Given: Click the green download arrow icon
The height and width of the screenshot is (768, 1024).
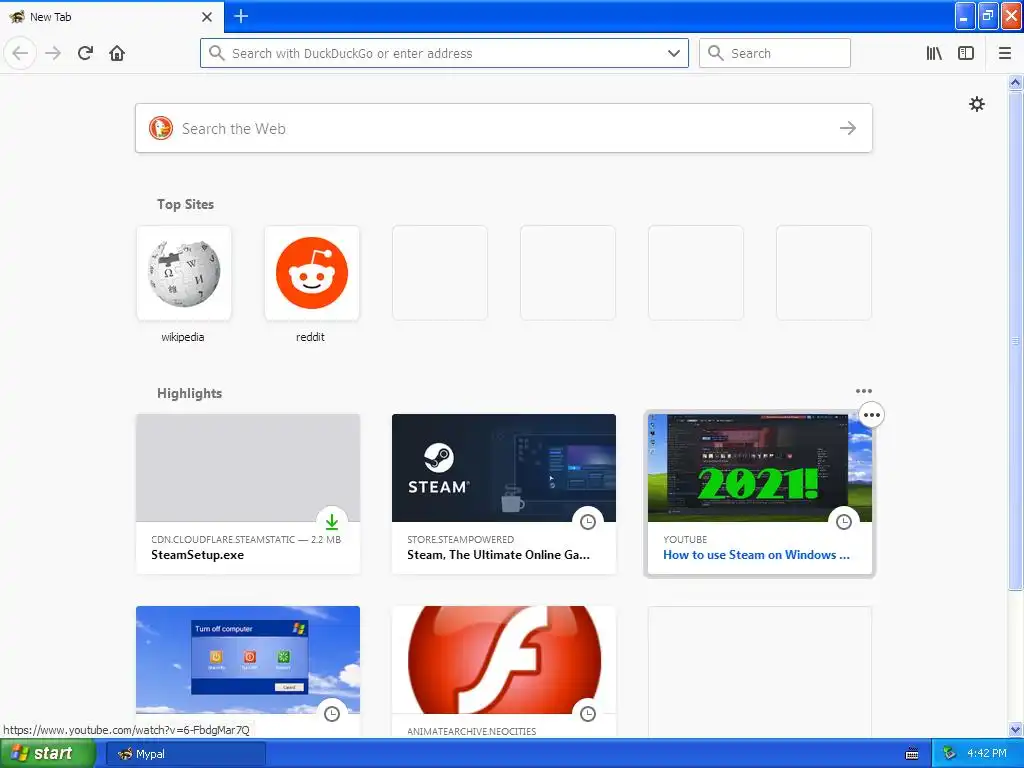Looking at the screenshot, I should [x=332, y=521].
